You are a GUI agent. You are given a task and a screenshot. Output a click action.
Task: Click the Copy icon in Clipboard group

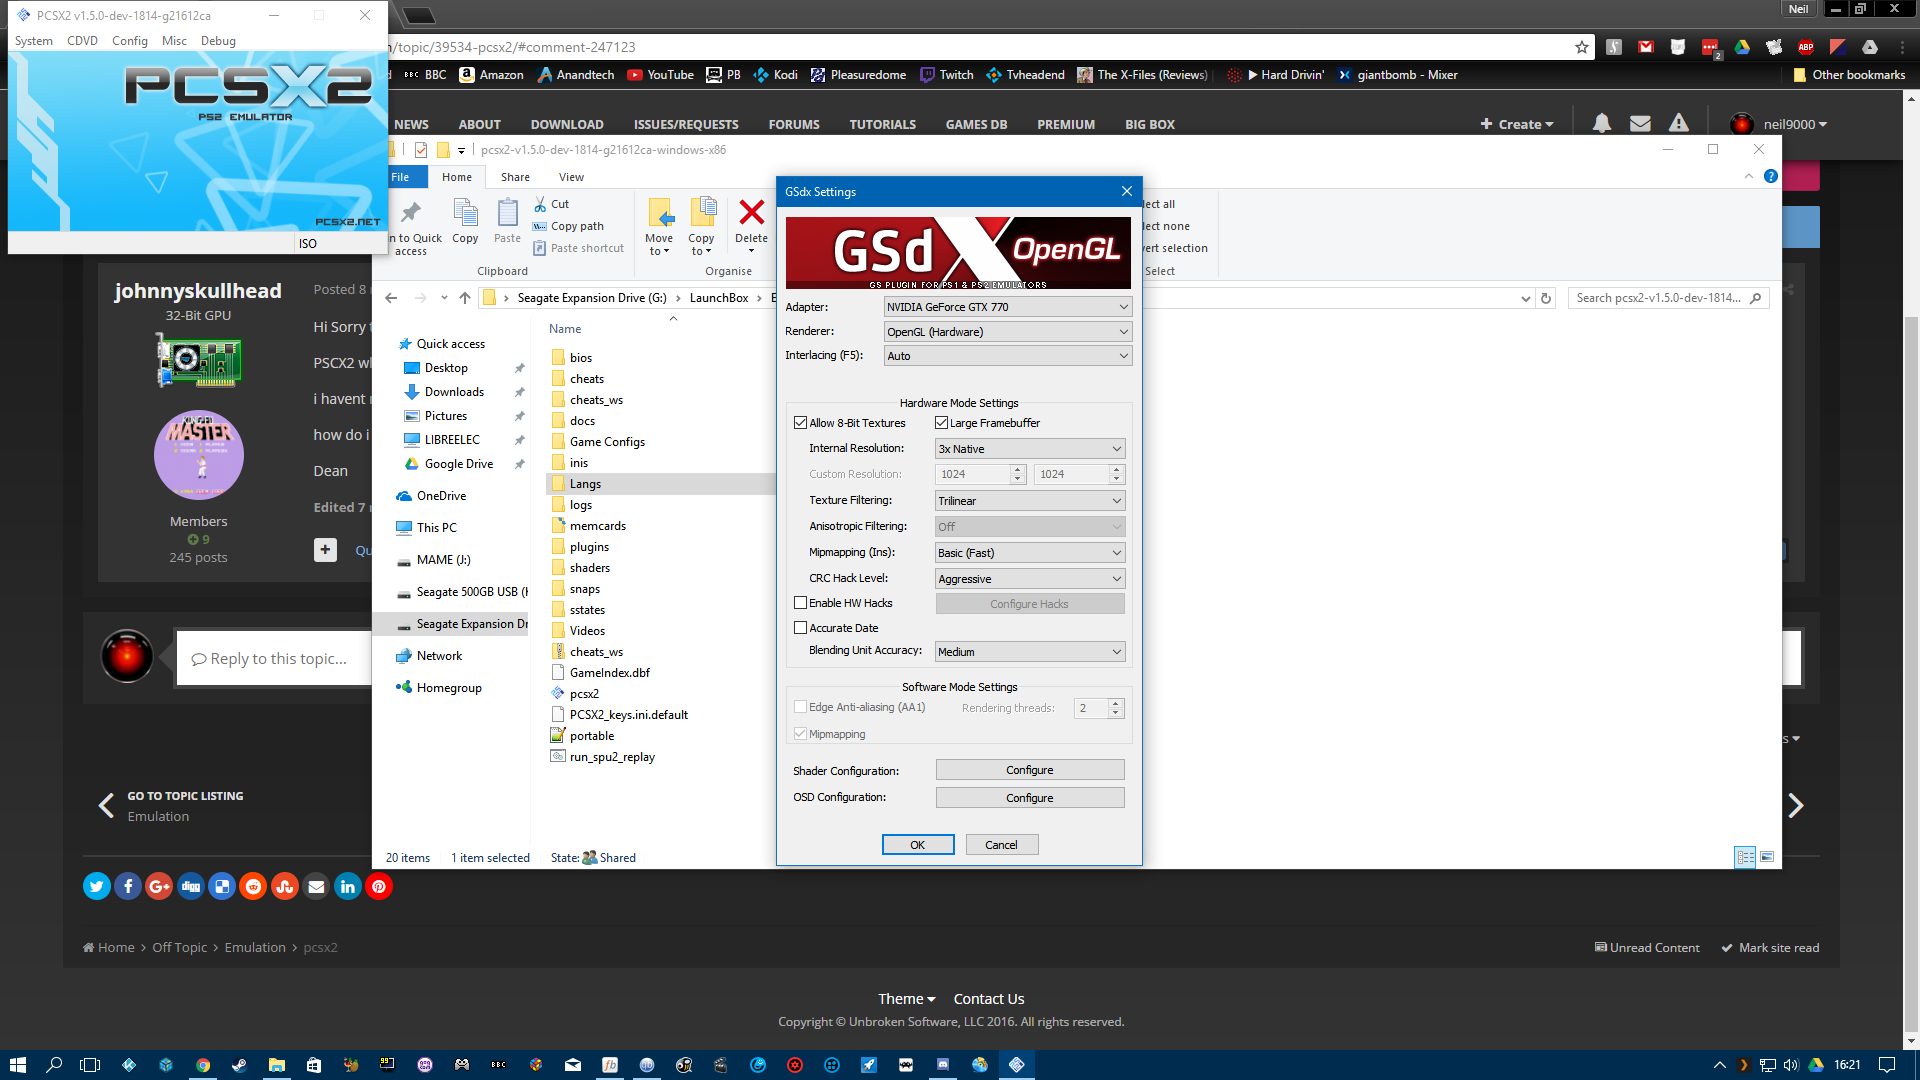[x=465, y=213]
